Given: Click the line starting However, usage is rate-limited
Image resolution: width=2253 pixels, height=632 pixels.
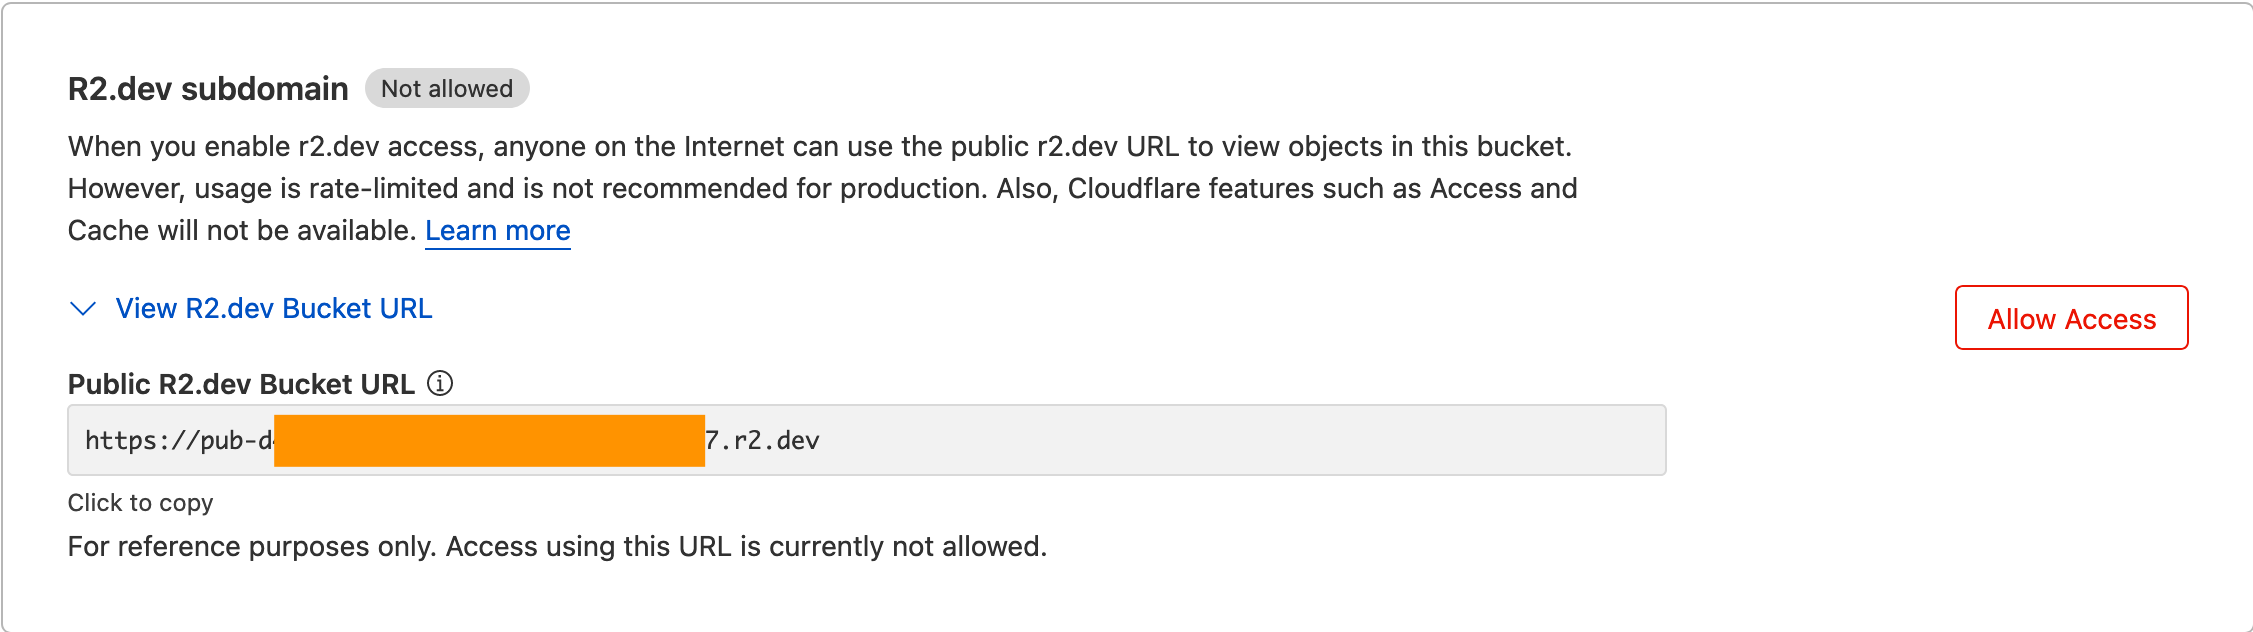Looking at the screenshot, I should [823, 189].
